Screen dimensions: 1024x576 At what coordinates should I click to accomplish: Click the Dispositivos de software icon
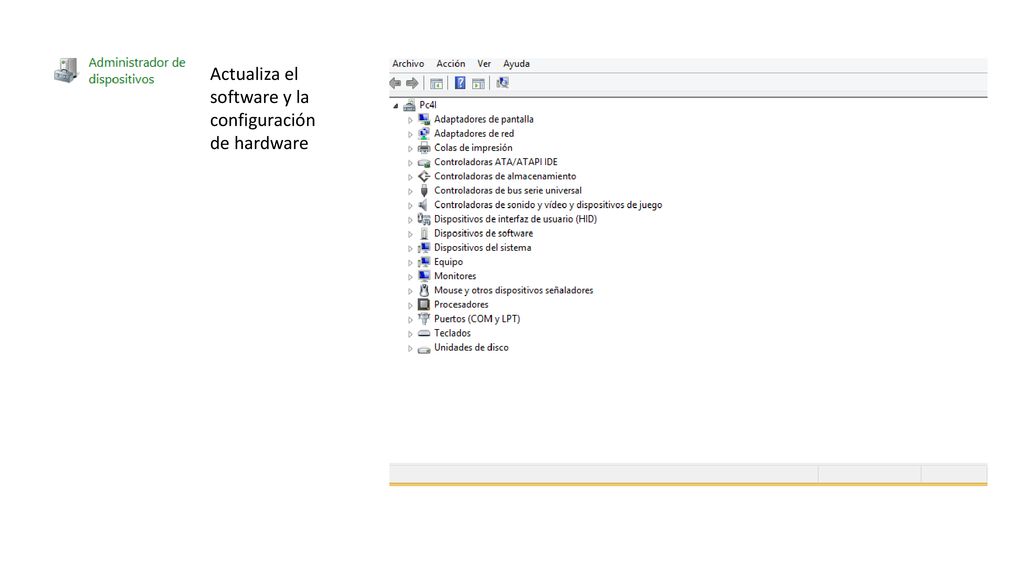(424, 234)
